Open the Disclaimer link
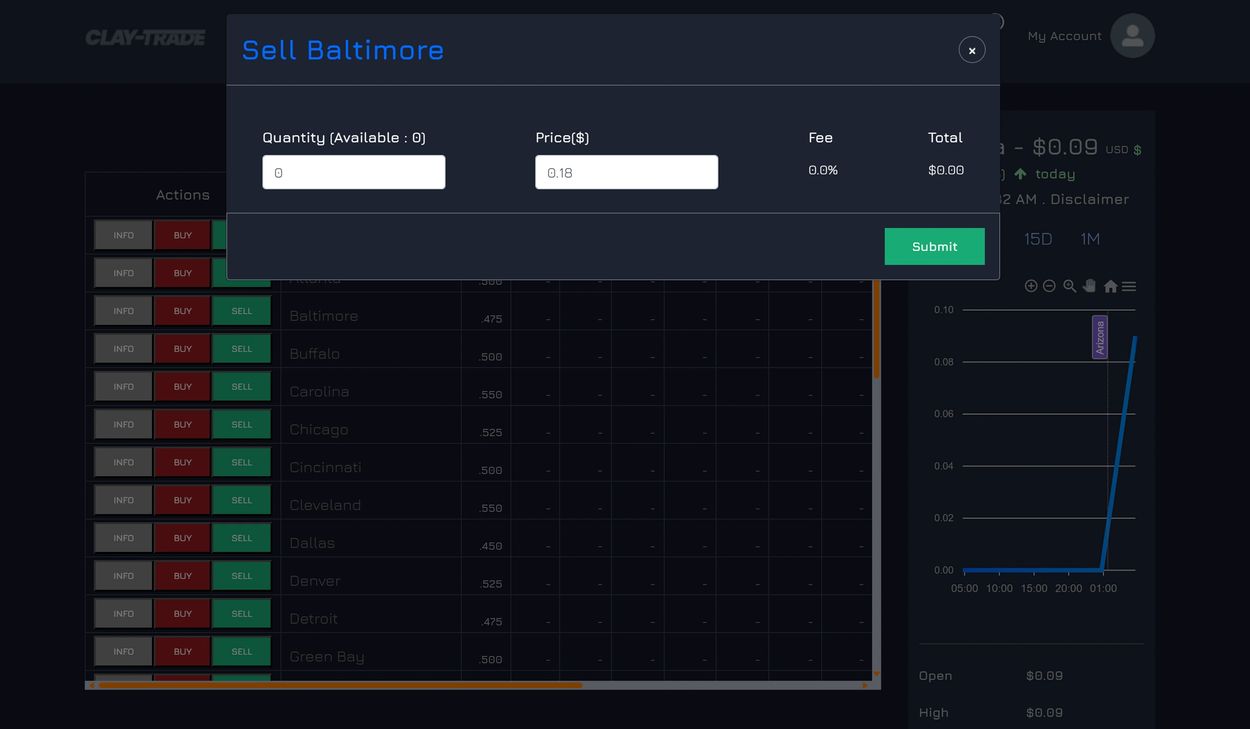Viewport: 1250px width, 729px height. click(x=1089, y=199)
